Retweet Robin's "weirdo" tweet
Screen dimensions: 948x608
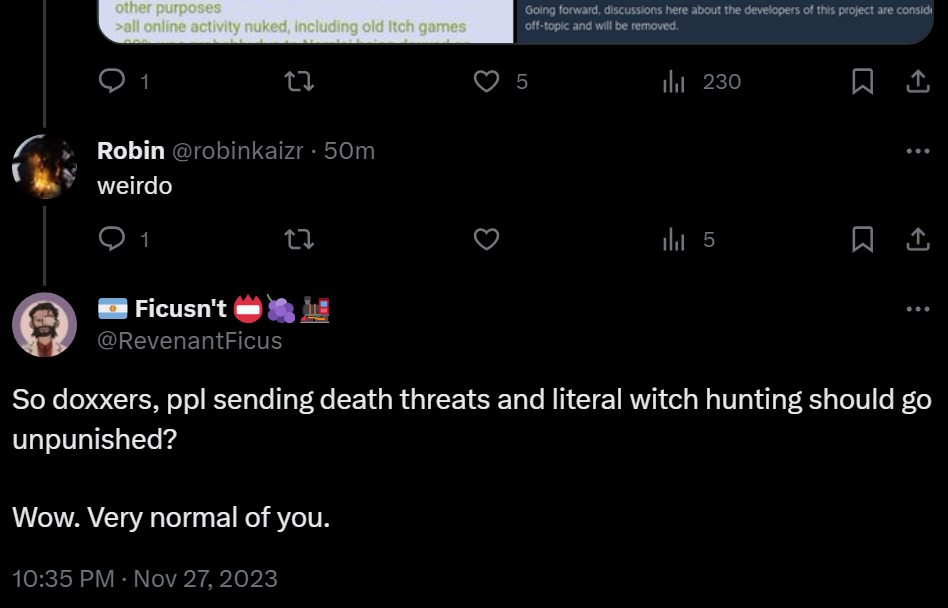tap(299, 240)
